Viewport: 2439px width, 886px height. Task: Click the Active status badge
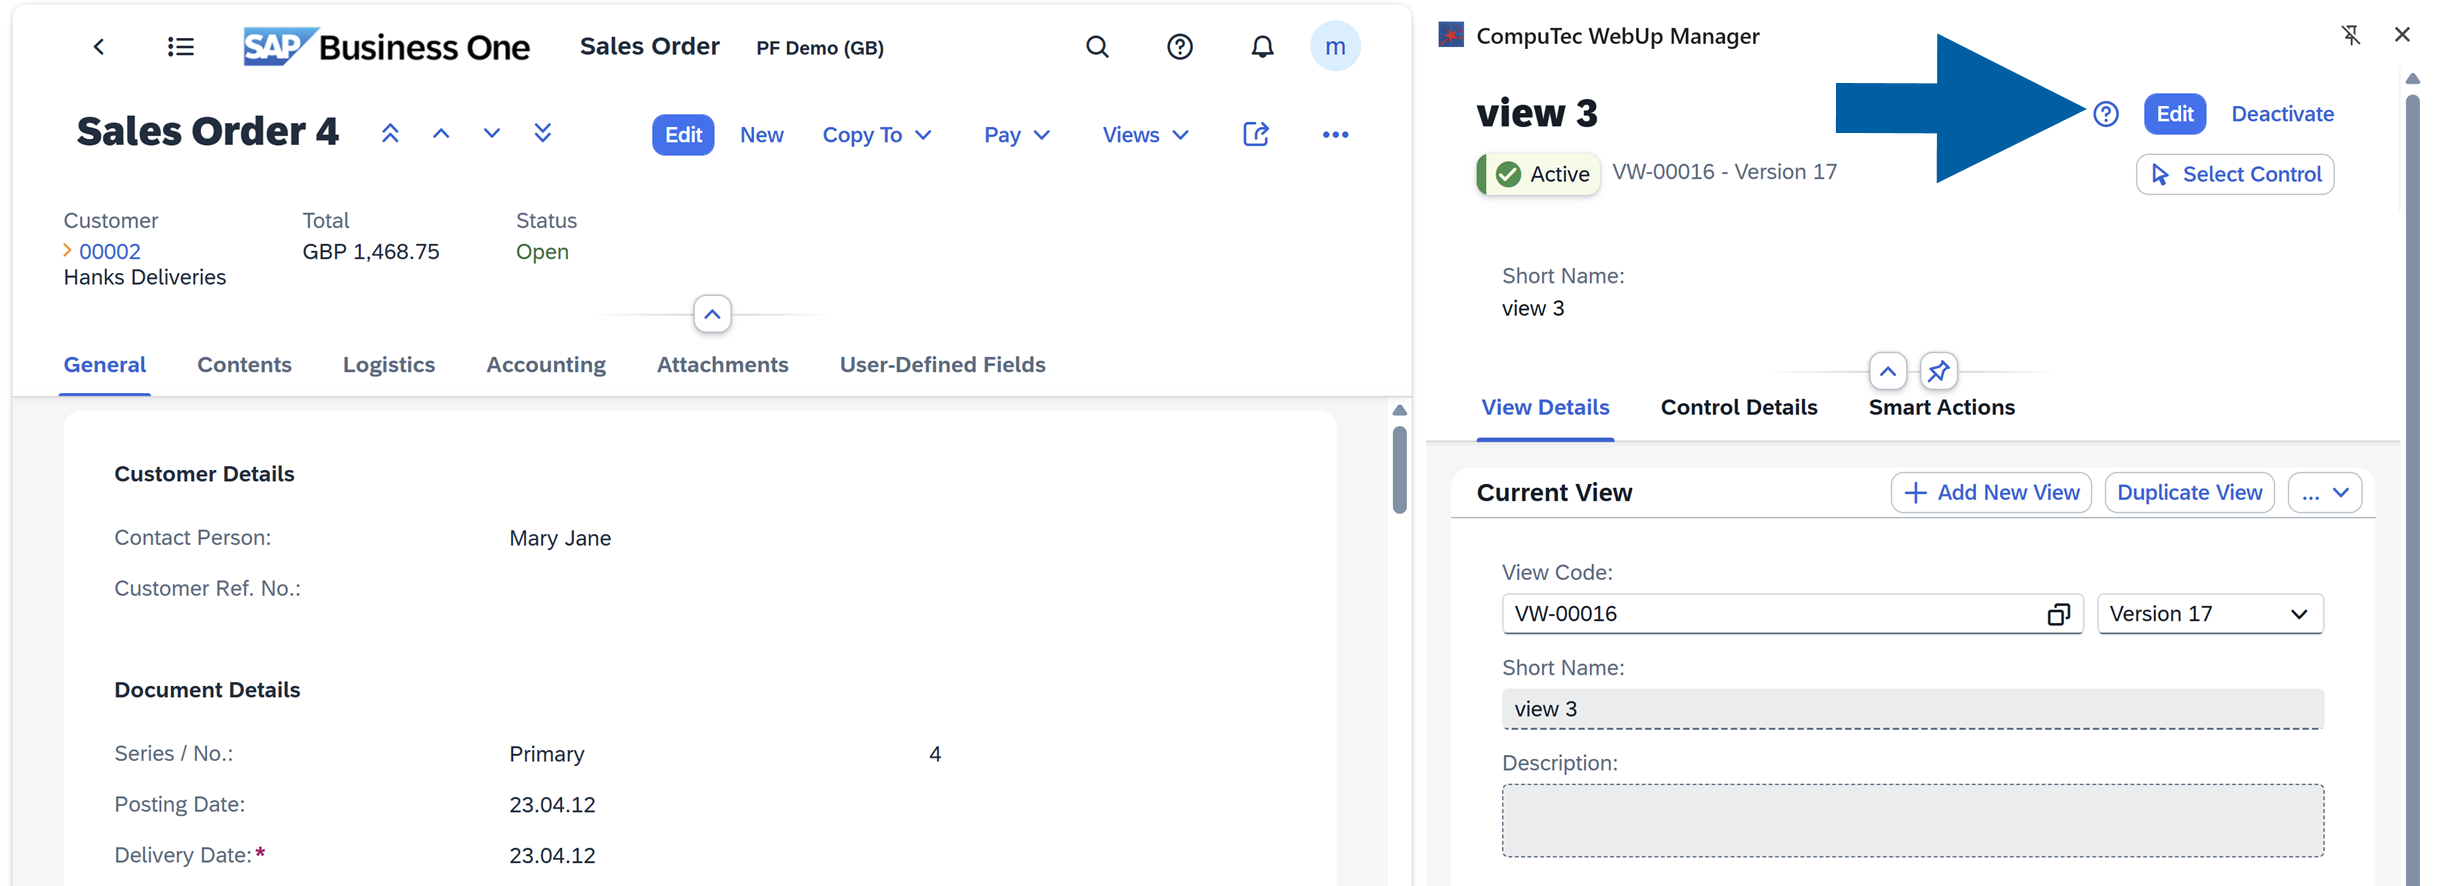pos(1539,174)
